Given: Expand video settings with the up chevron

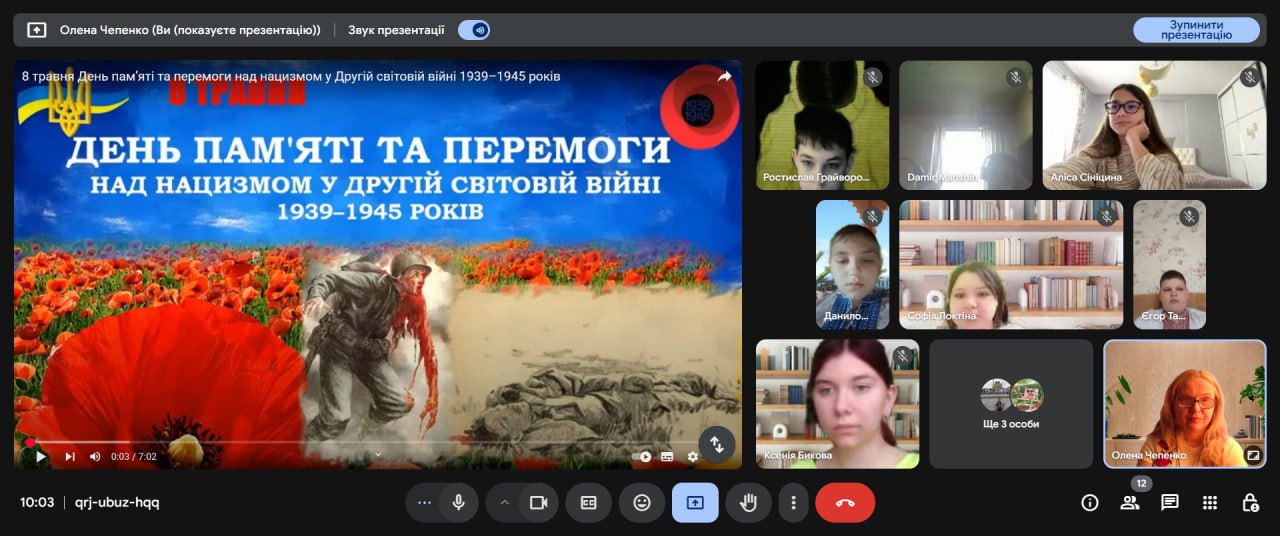Looking at the screenshot, I should tap(504, 503).
